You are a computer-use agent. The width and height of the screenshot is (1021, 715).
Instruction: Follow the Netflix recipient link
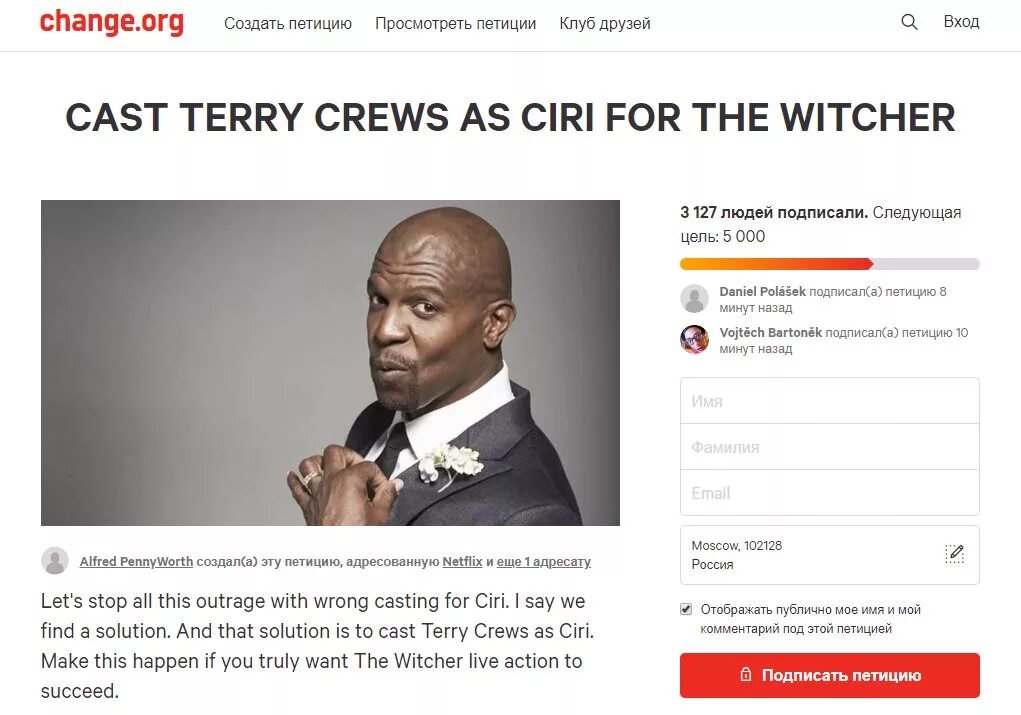tap(462, 561)
